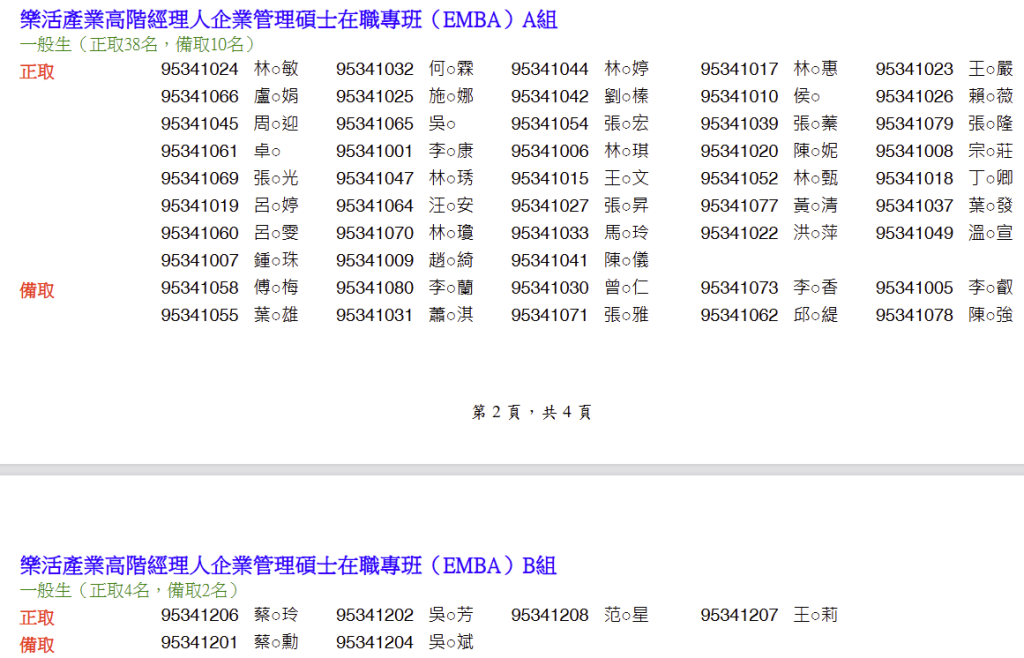The width and height of the screenshot is (1024, 658).
Task: Select applicant number 95341015
Action: click(550, 178)
